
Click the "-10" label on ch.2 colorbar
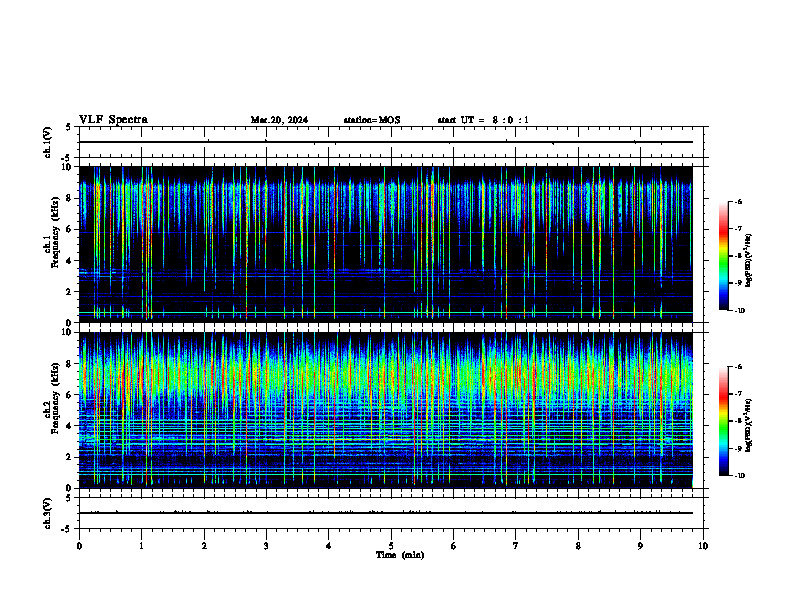739,476
